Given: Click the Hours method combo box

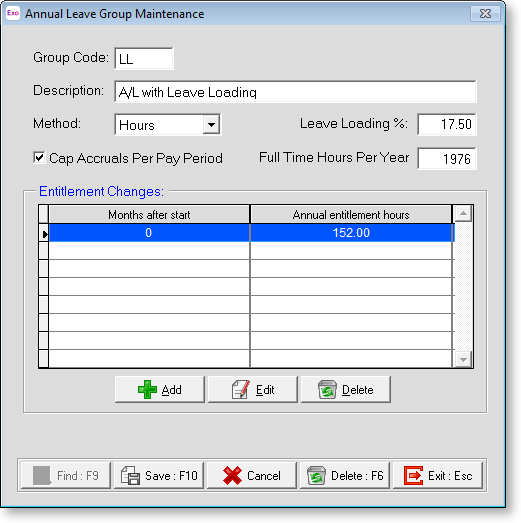Looking at the screenshot, I should [167, 125].
